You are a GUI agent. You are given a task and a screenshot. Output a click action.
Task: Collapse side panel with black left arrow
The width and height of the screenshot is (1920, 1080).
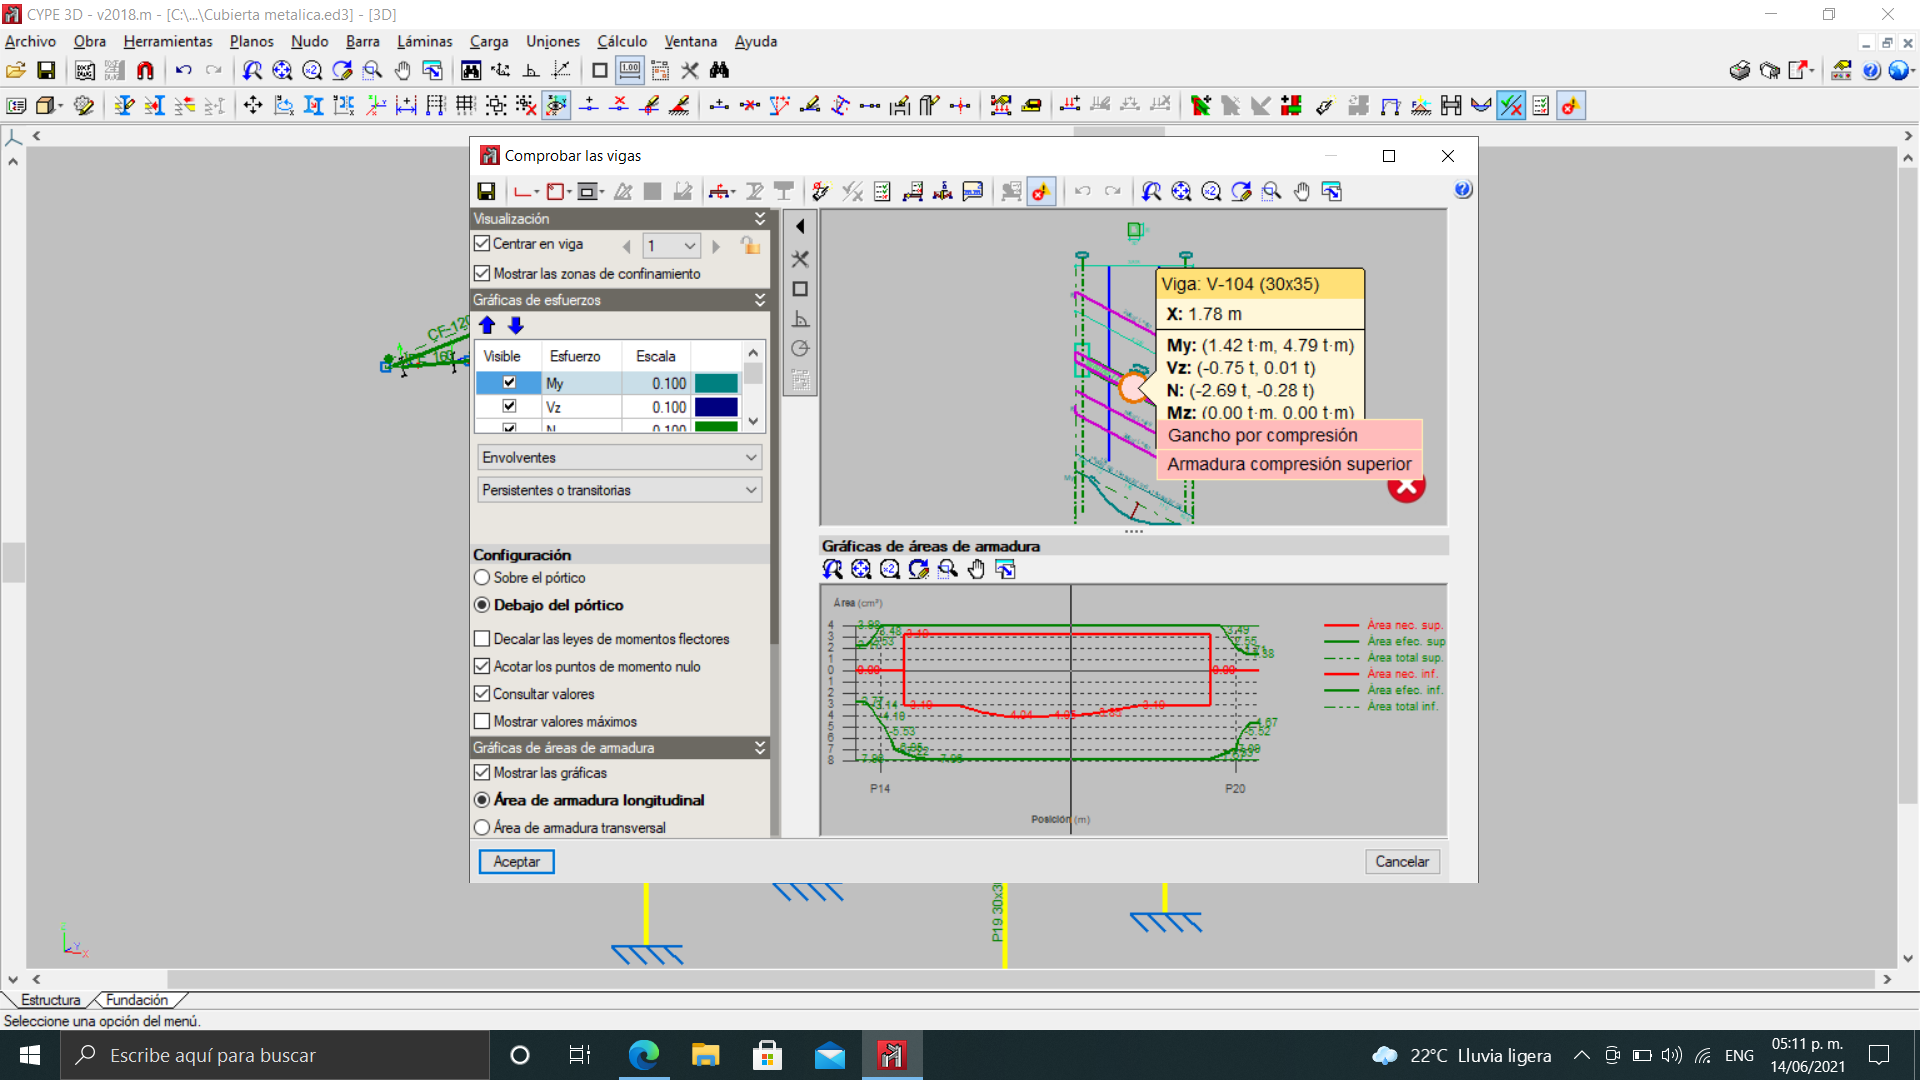click(x=800, y=227)
